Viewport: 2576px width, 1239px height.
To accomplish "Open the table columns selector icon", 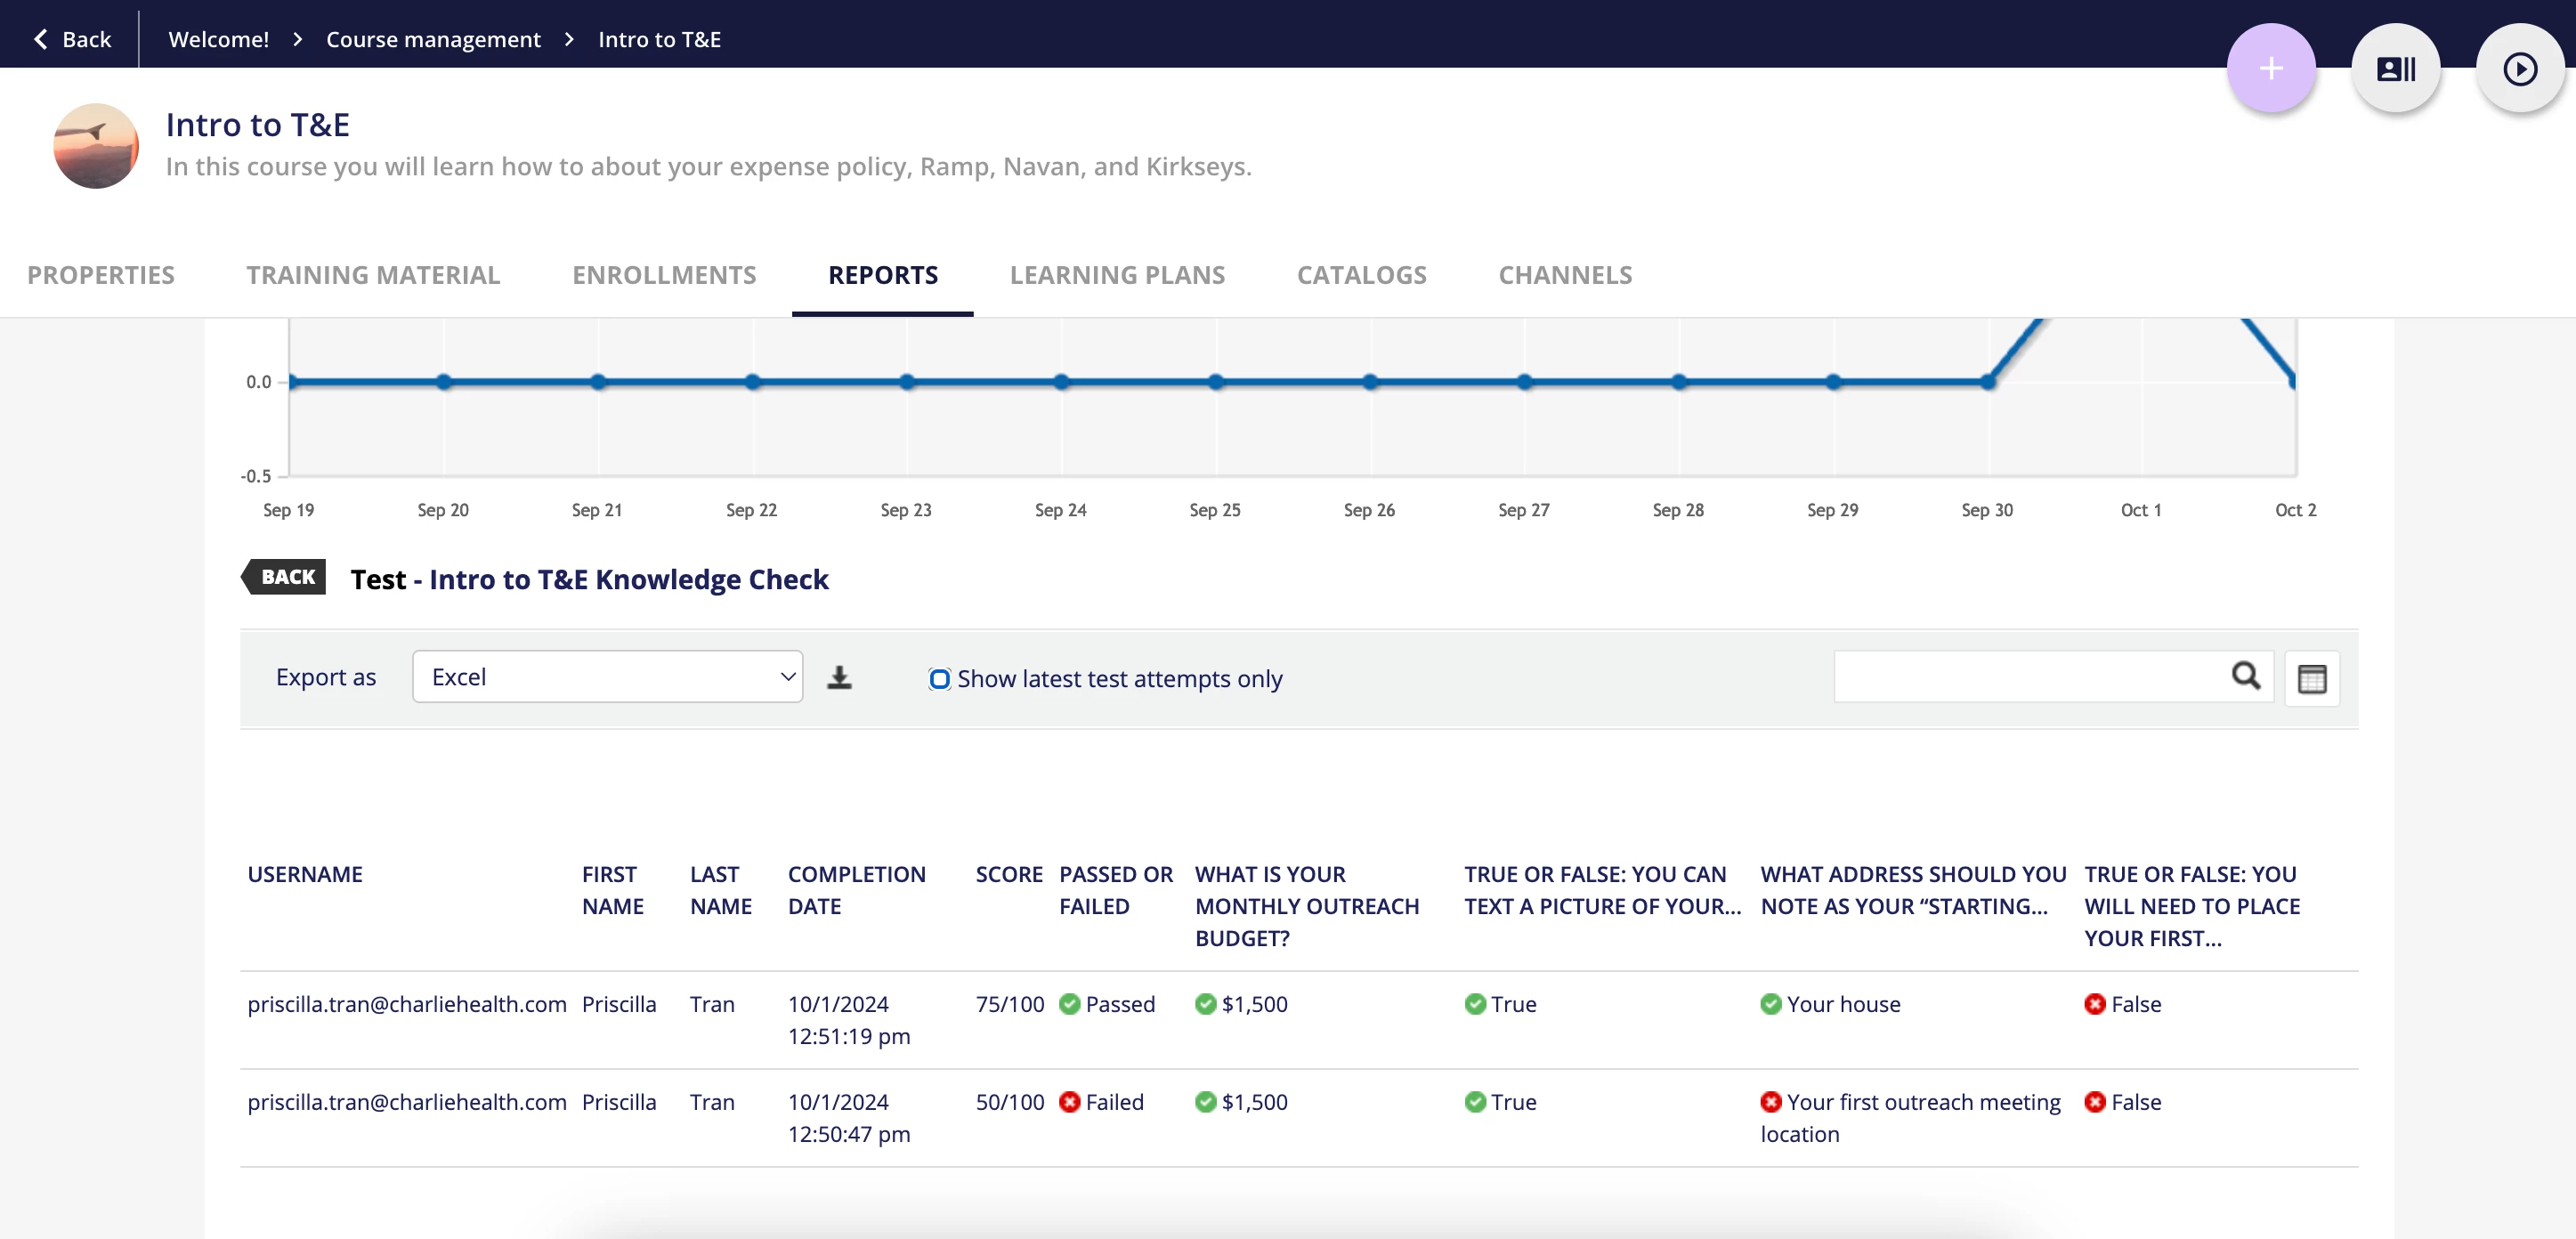I will click(x=2311, y=679).
